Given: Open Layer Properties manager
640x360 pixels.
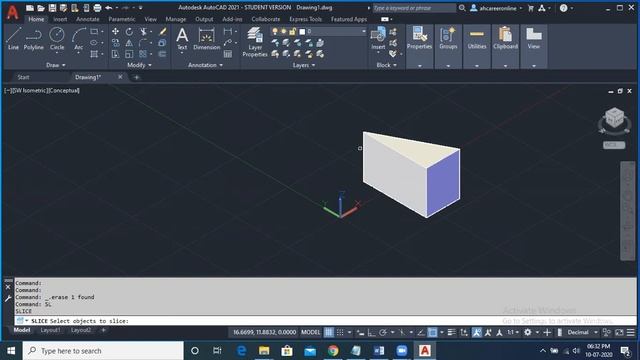Looking at the screenshot, I should click(255, 42).
